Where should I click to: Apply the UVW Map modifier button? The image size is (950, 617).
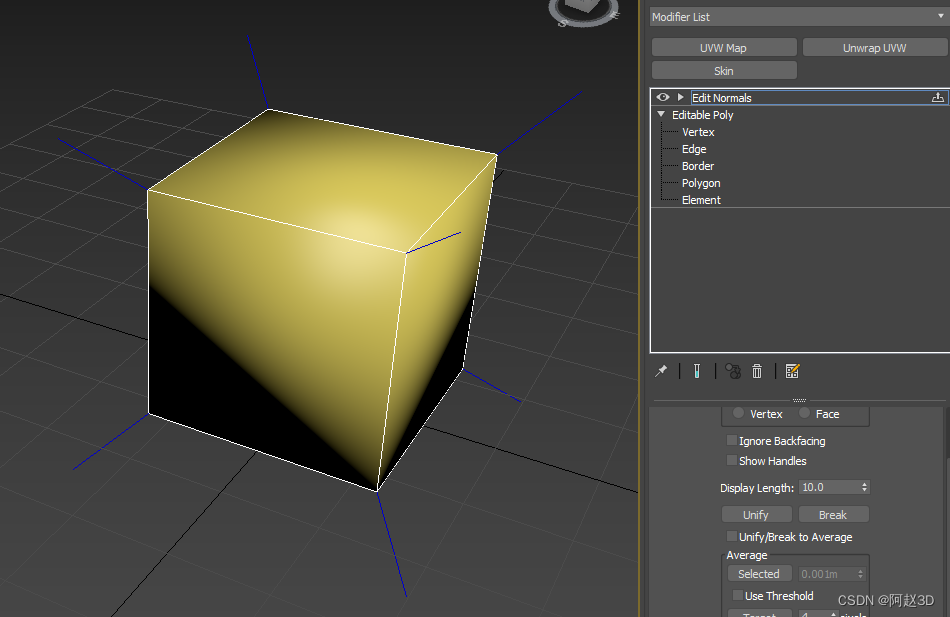point(724,48)
